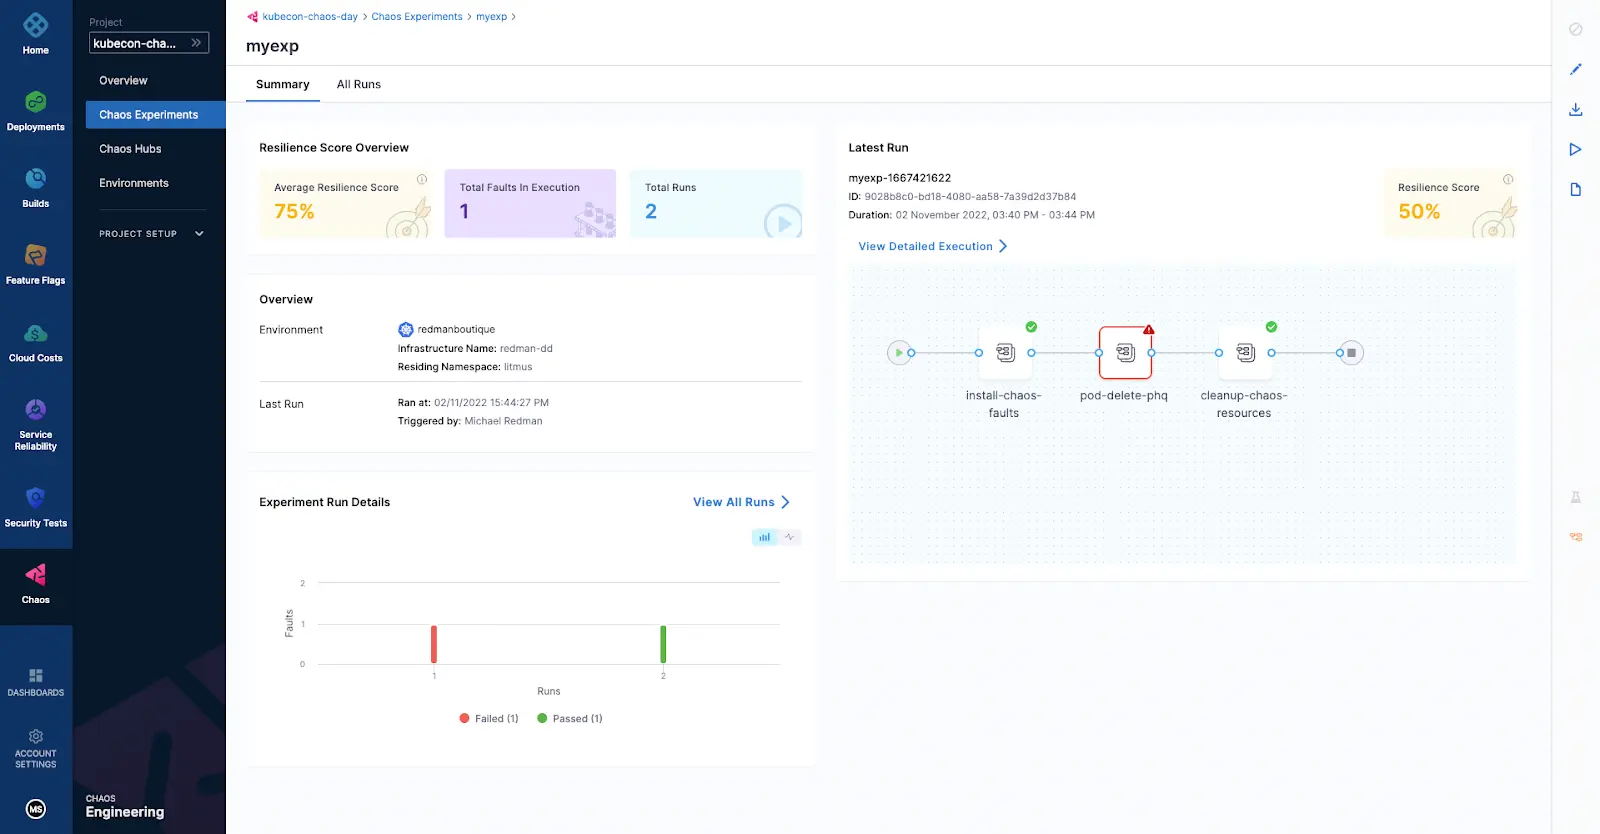Select the install-chaos-faults workflow node
The height and width of the screenshot is (834, 1600).
pyautogui.click(x=1005, y=352)
